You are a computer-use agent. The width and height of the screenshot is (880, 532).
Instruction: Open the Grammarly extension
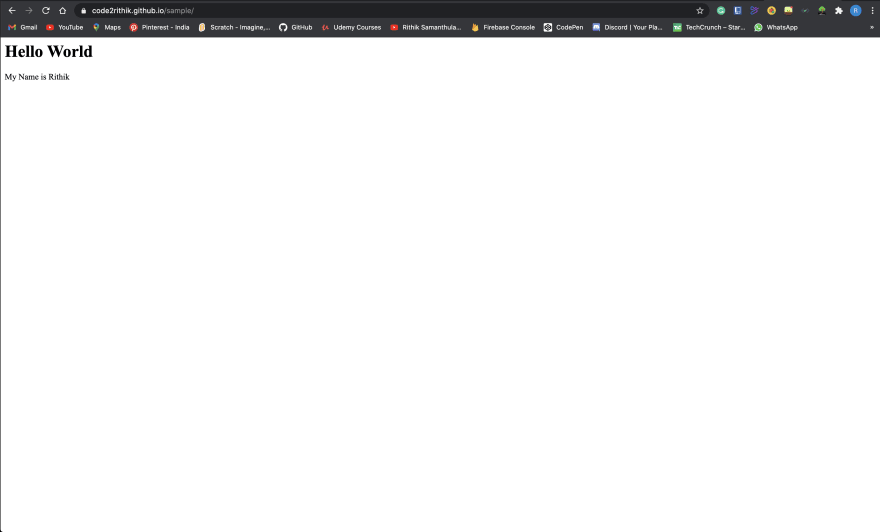pos(721,11)
